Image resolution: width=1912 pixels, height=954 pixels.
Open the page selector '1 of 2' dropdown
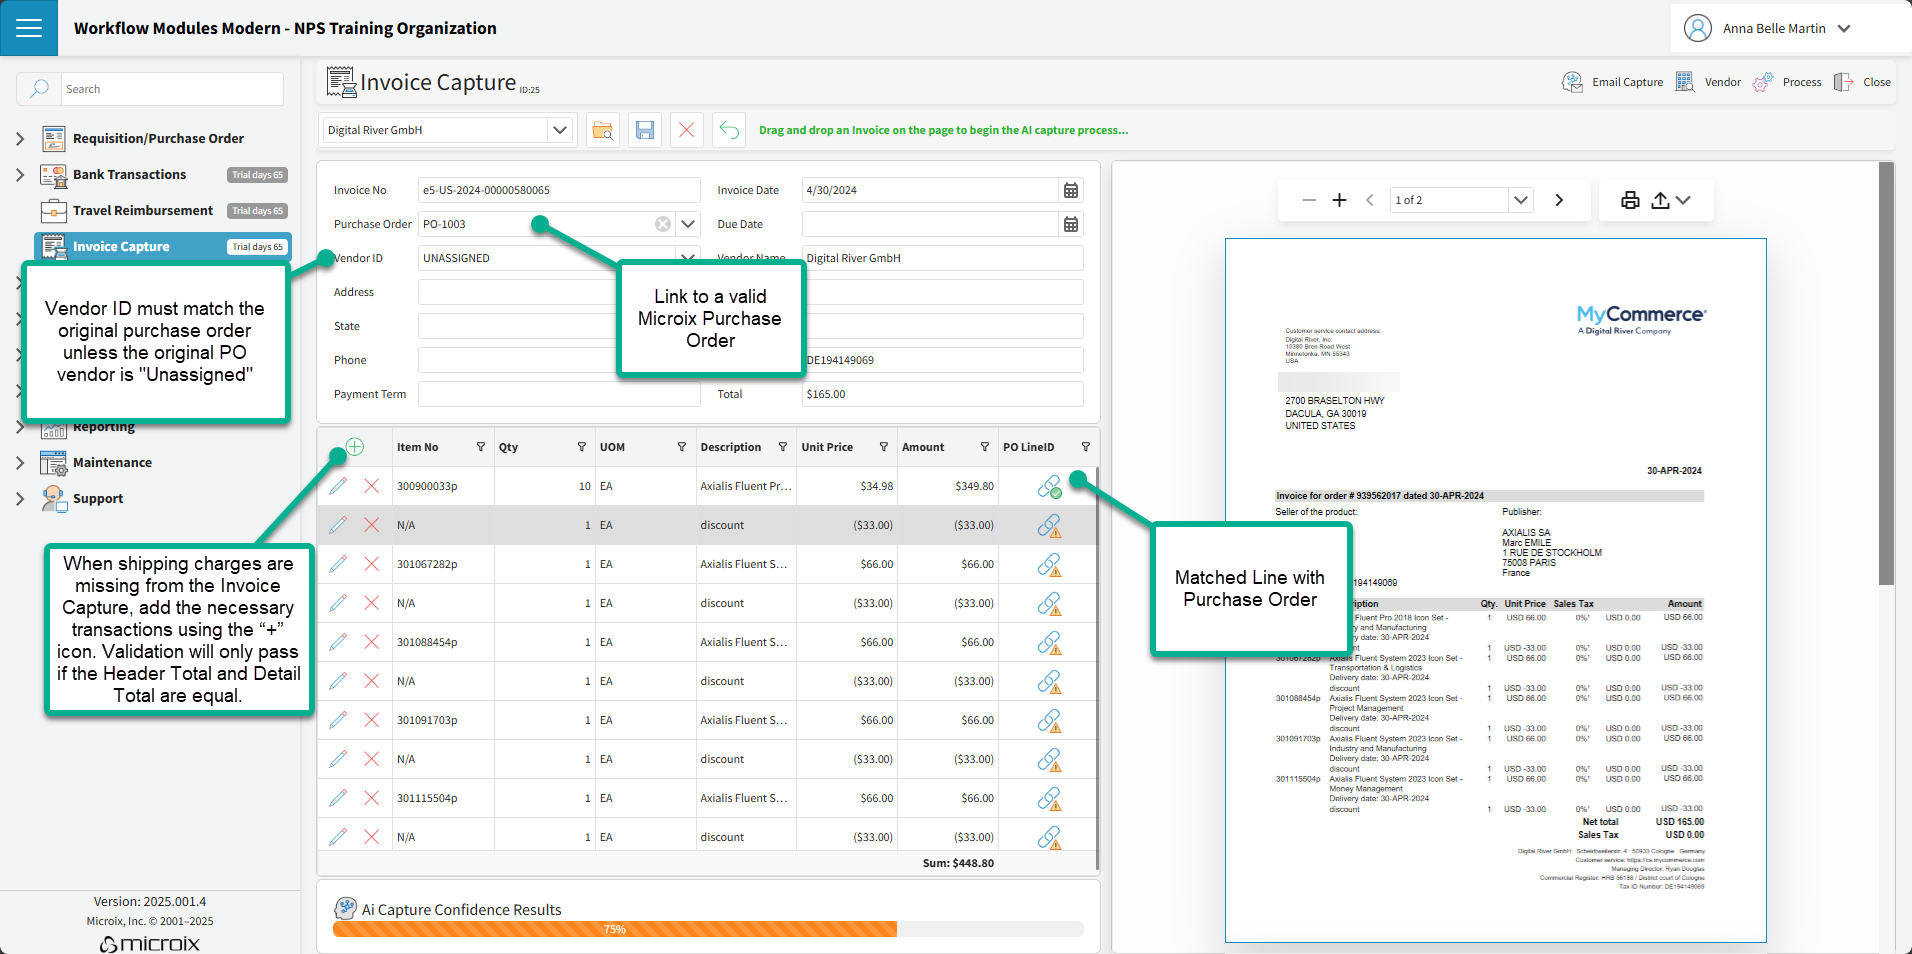[x=1520, y=200]
